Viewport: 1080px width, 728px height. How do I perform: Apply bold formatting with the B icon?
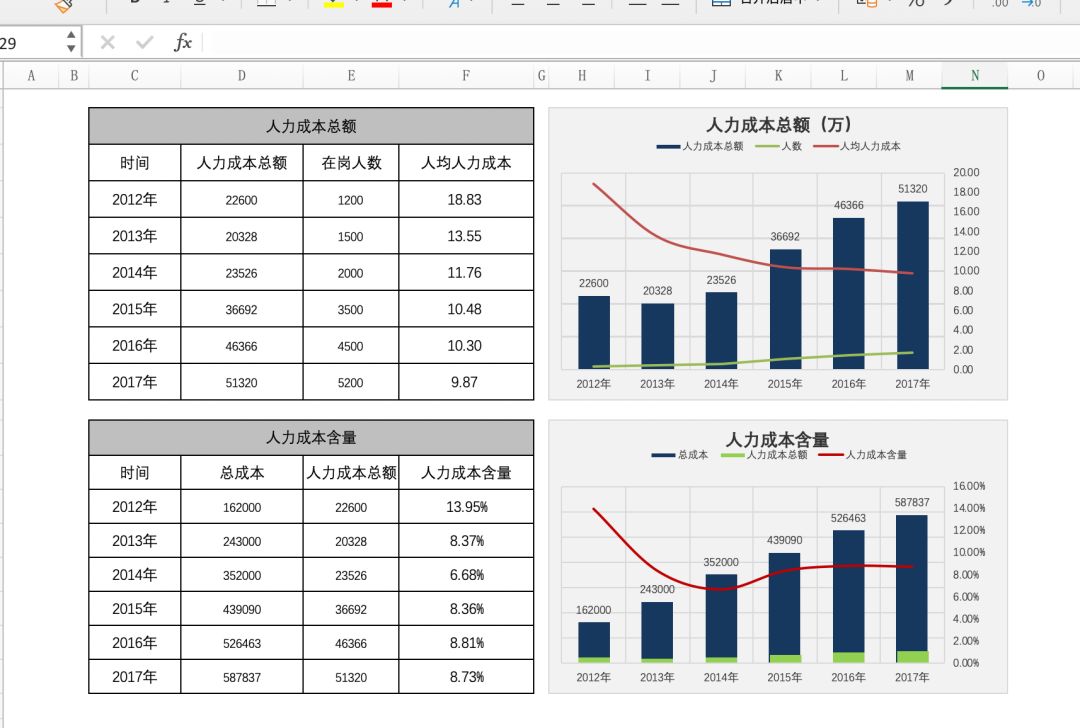[135, 5]
